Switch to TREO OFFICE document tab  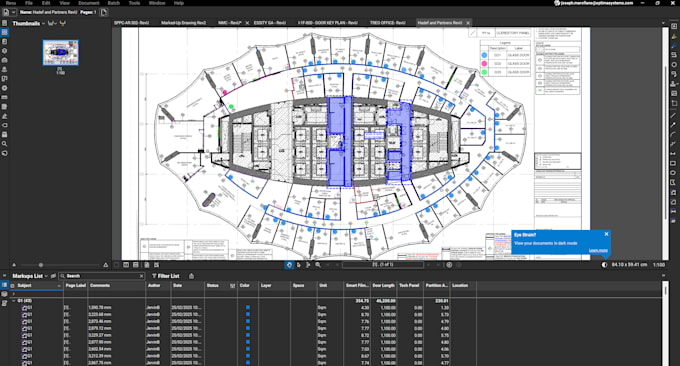pyautogui.click(x=388, y=23)
